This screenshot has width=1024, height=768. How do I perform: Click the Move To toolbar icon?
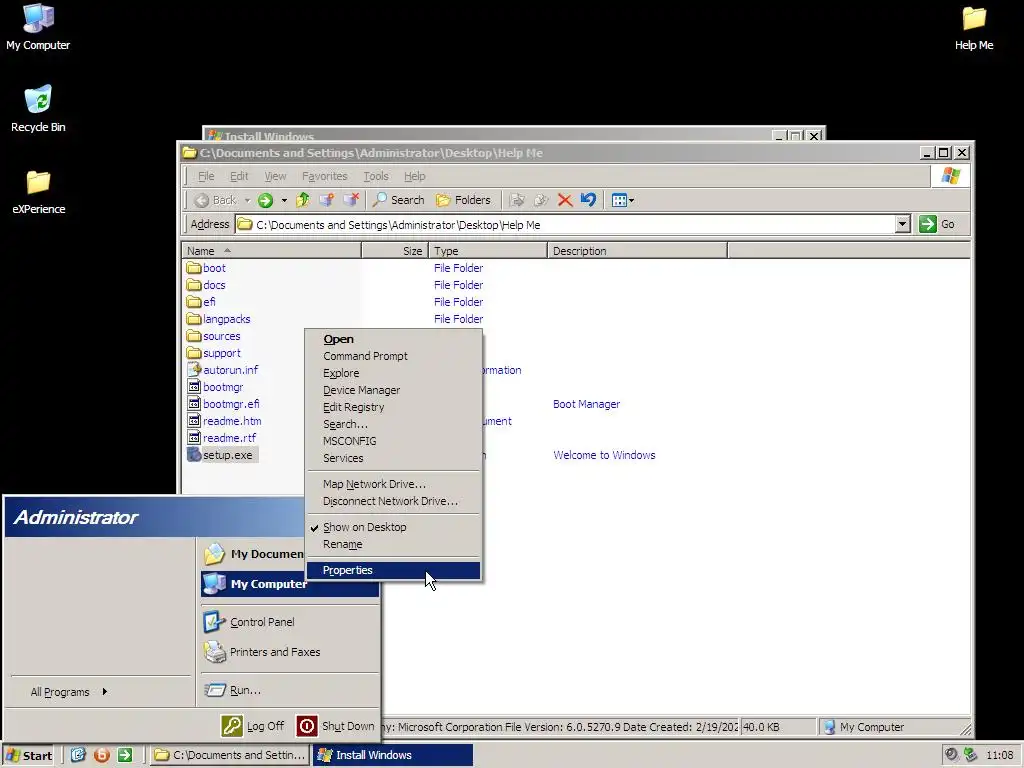[517, 200]
